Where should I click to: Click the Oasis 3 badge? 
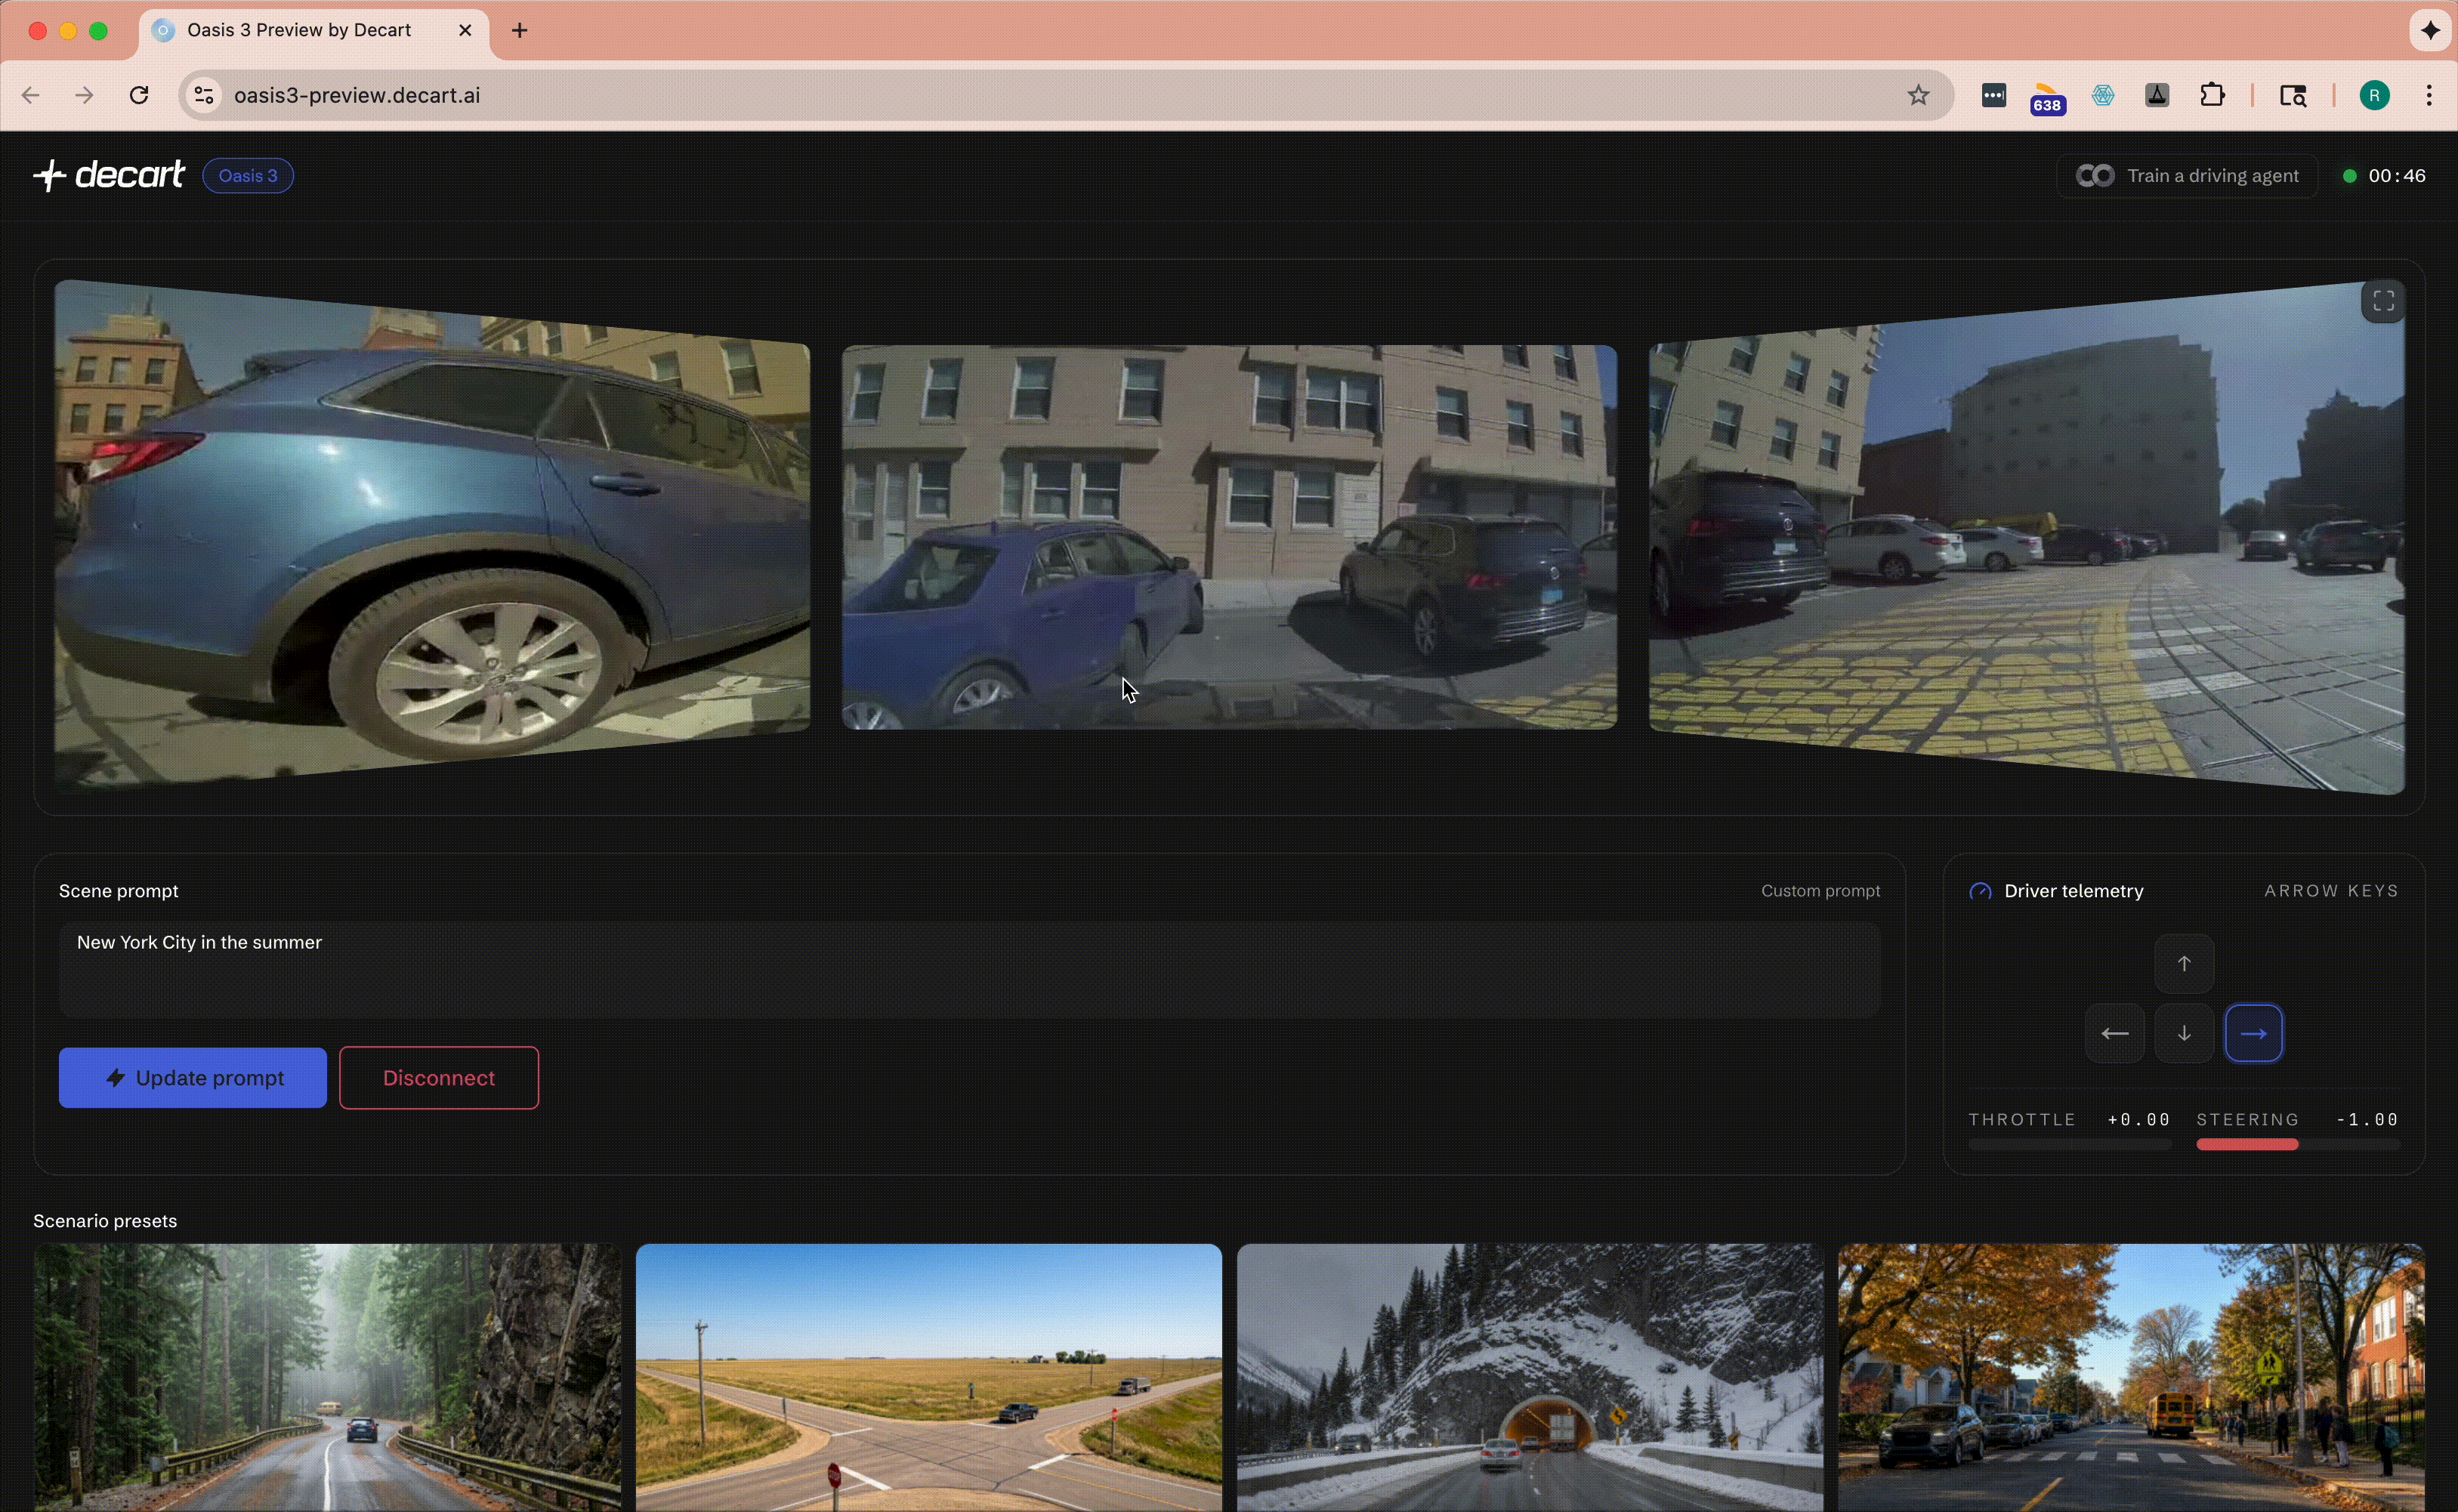pos(249,176)
